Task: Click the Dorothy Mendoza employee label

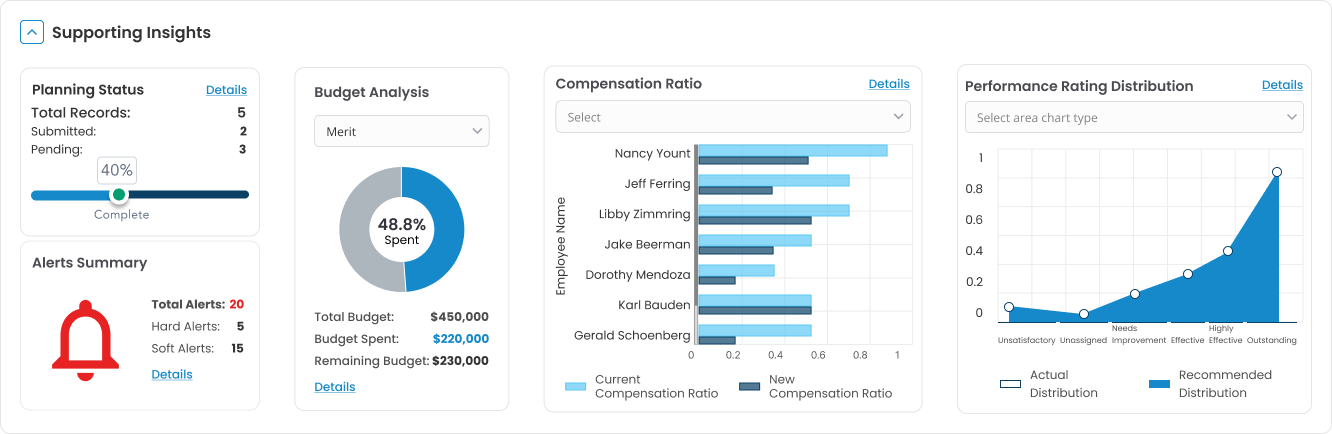Action: (638, 274)
